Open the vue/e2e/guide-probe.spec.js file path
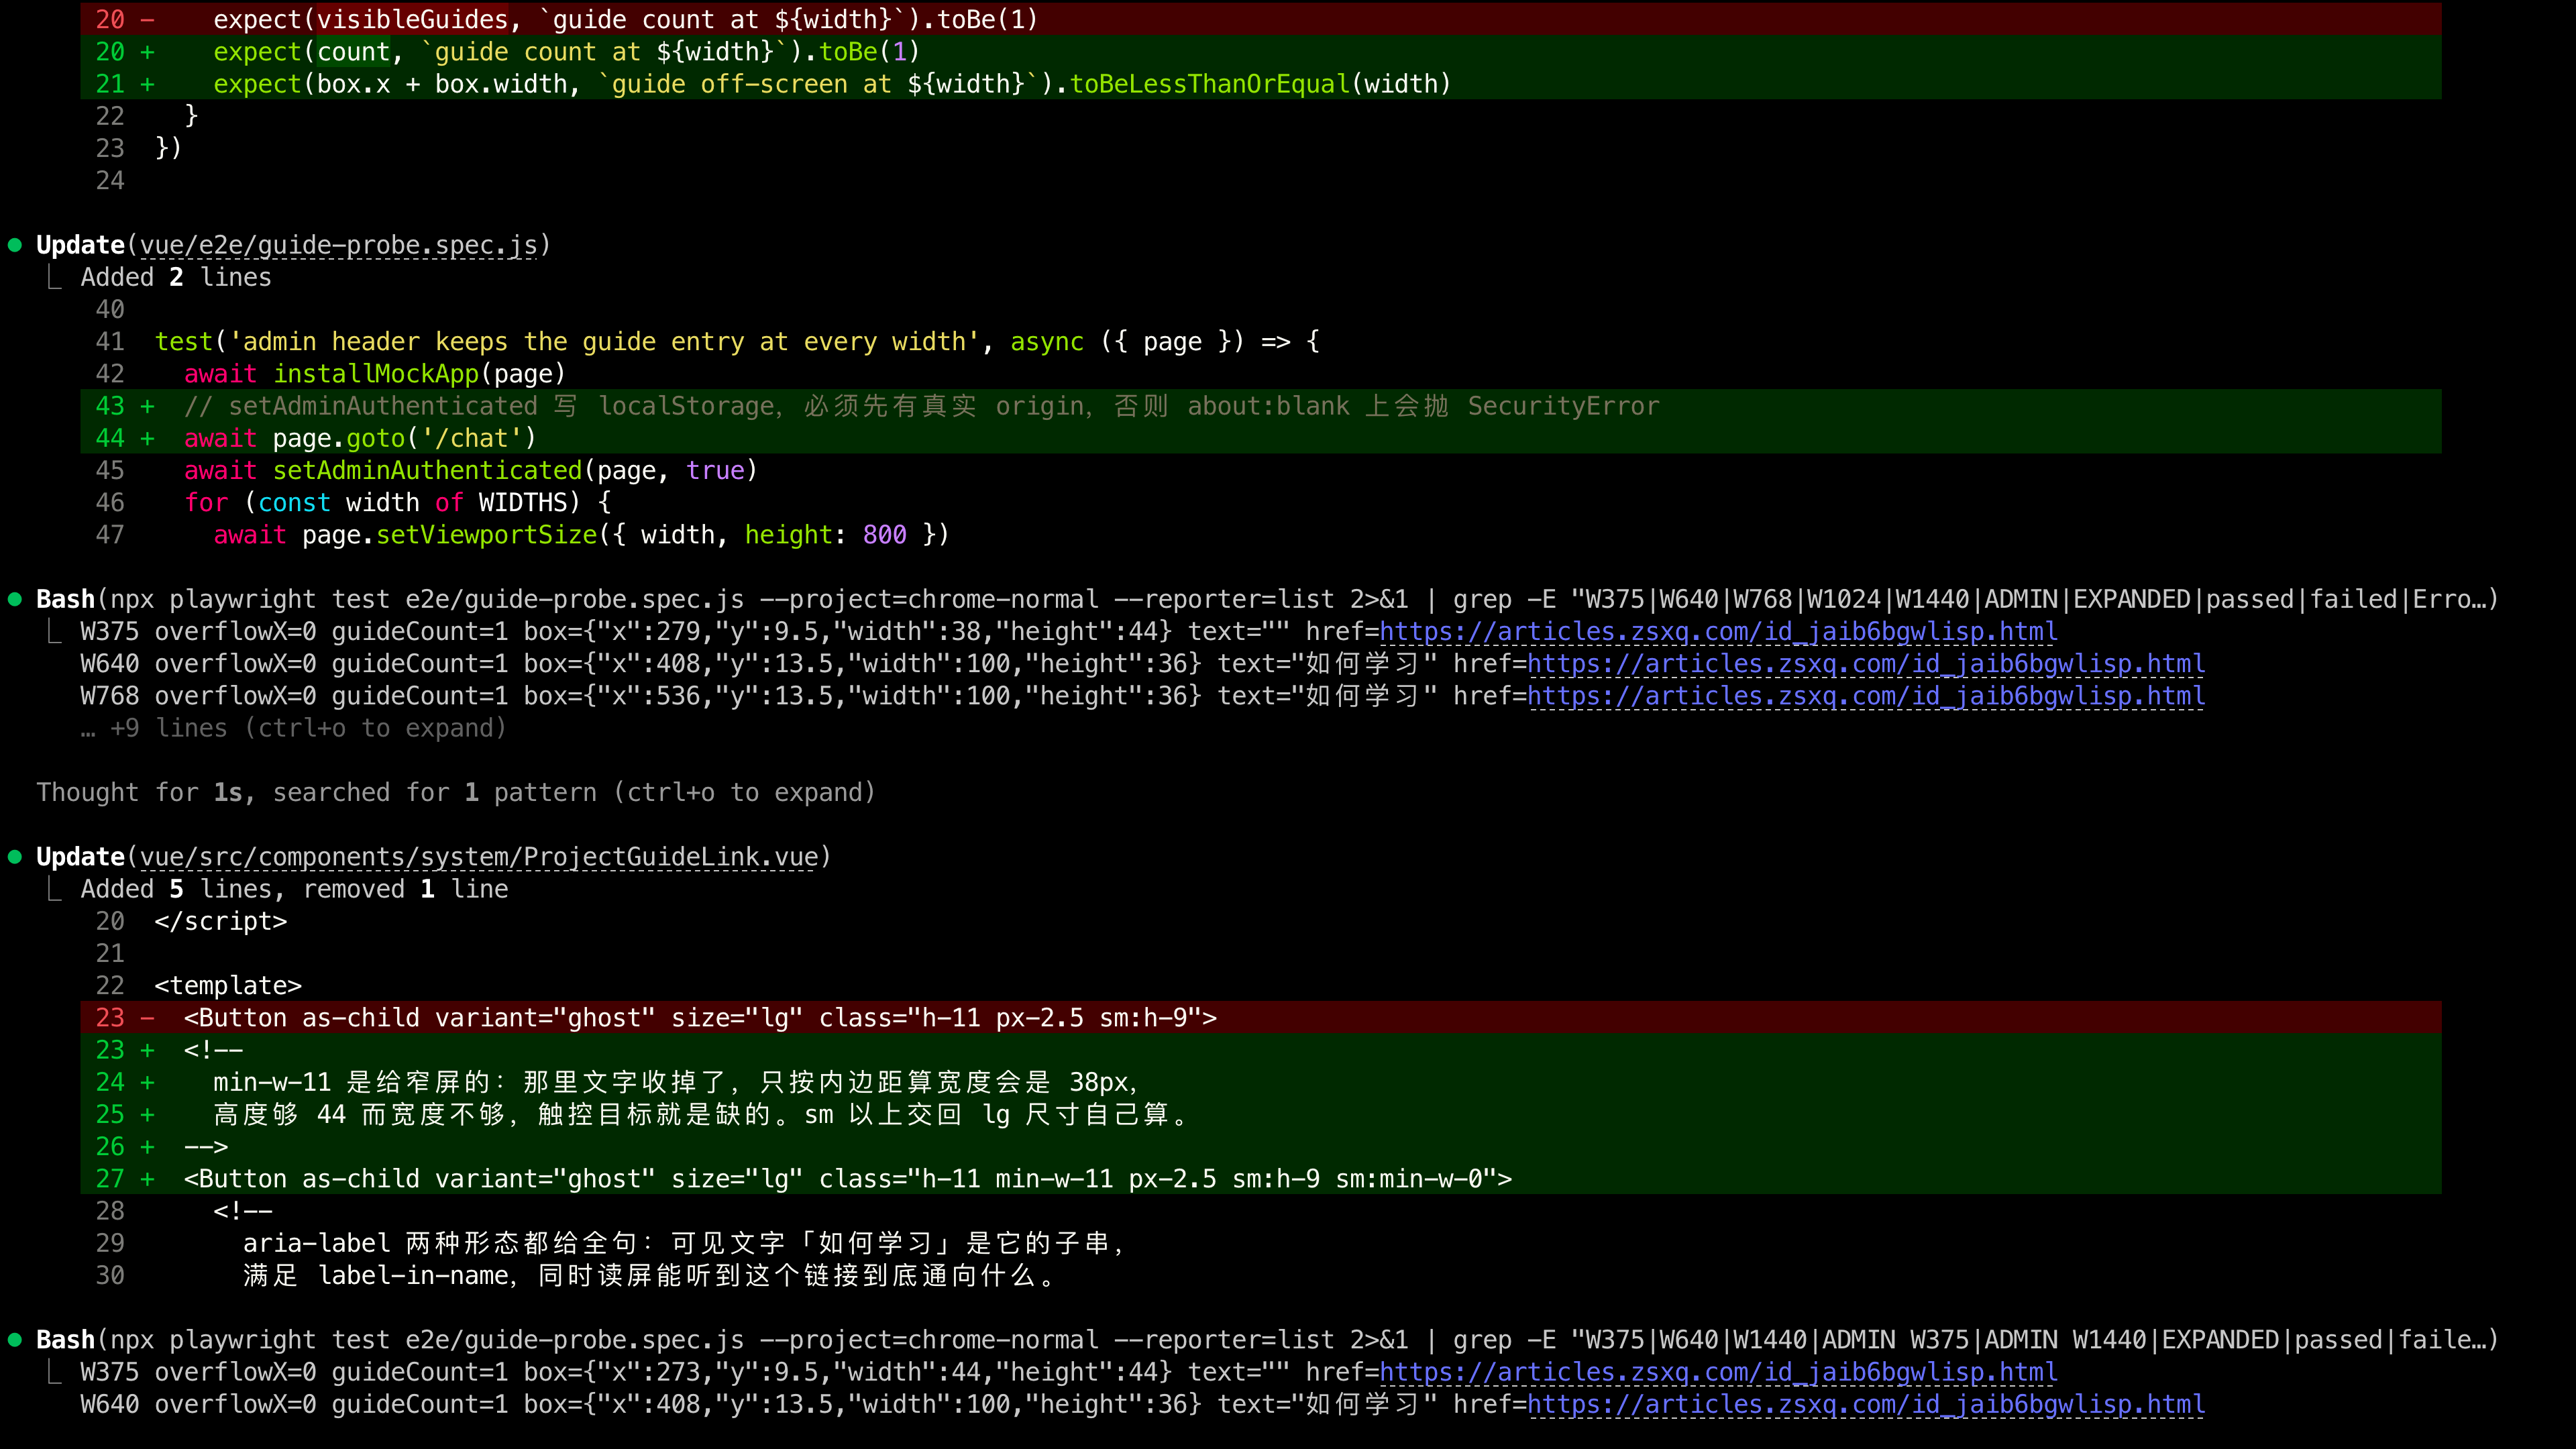2576x1449 pixels. tap(339, 245)
